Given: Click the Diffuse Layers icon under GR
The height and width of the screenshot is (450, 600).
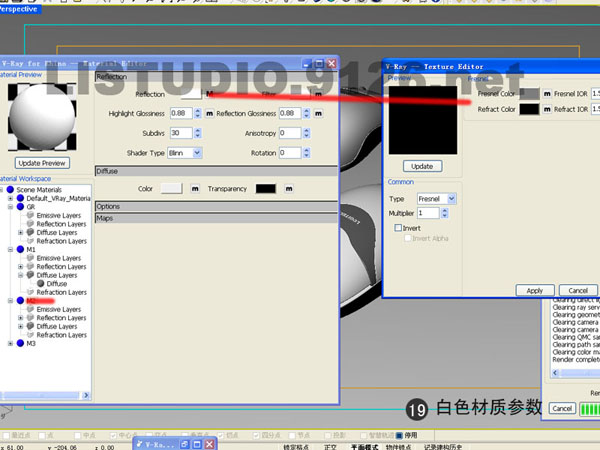Looking at the screenshot, I should [30, 232].
